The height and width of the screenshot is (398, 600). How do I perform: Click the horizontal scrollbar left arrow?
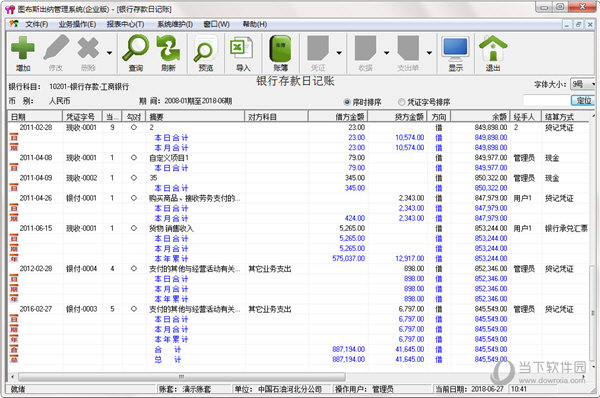[x=13, y=377]
